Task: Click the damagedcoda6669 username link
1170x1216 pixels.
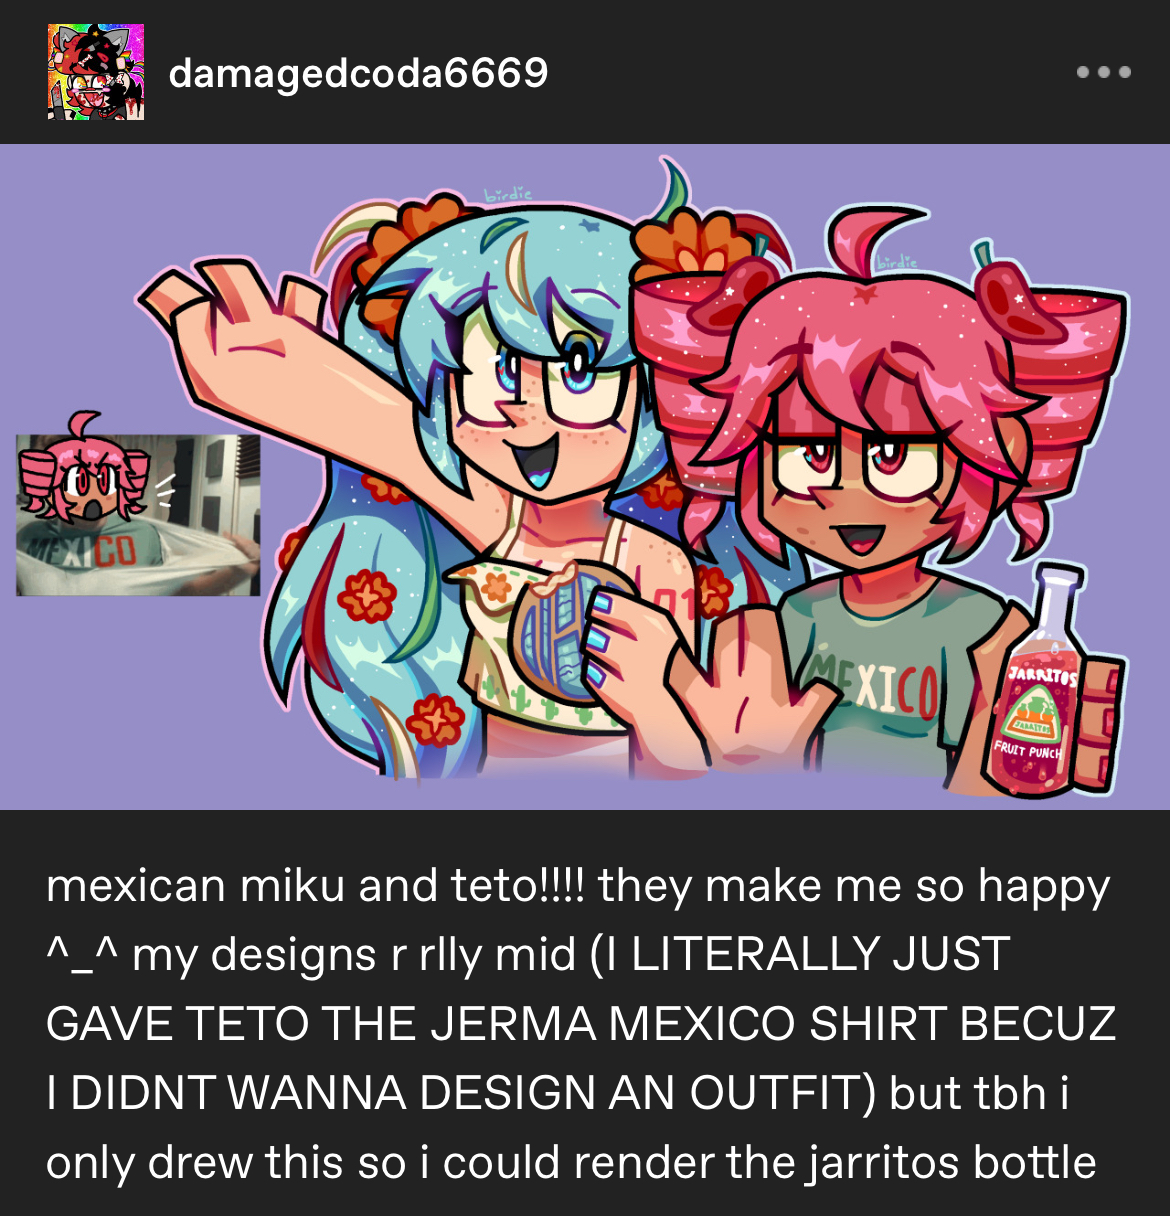Action: [x=358, y=73]
